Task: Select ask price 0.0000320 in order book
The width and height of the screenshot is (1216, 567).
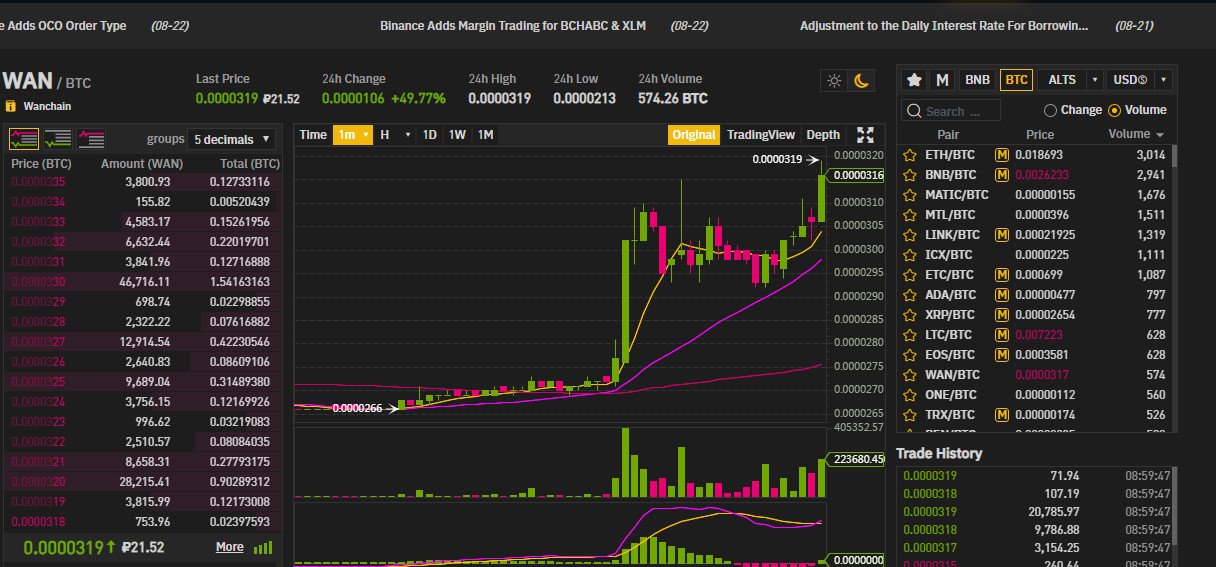Action: coord(37,481)
